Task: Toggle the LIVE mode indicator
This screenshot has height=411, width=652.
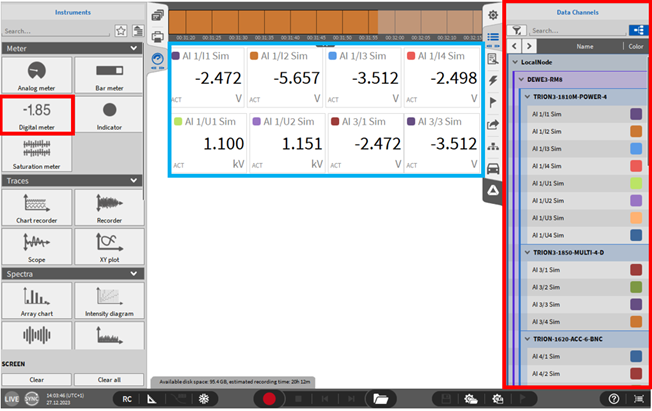Action: coord(12,399)
